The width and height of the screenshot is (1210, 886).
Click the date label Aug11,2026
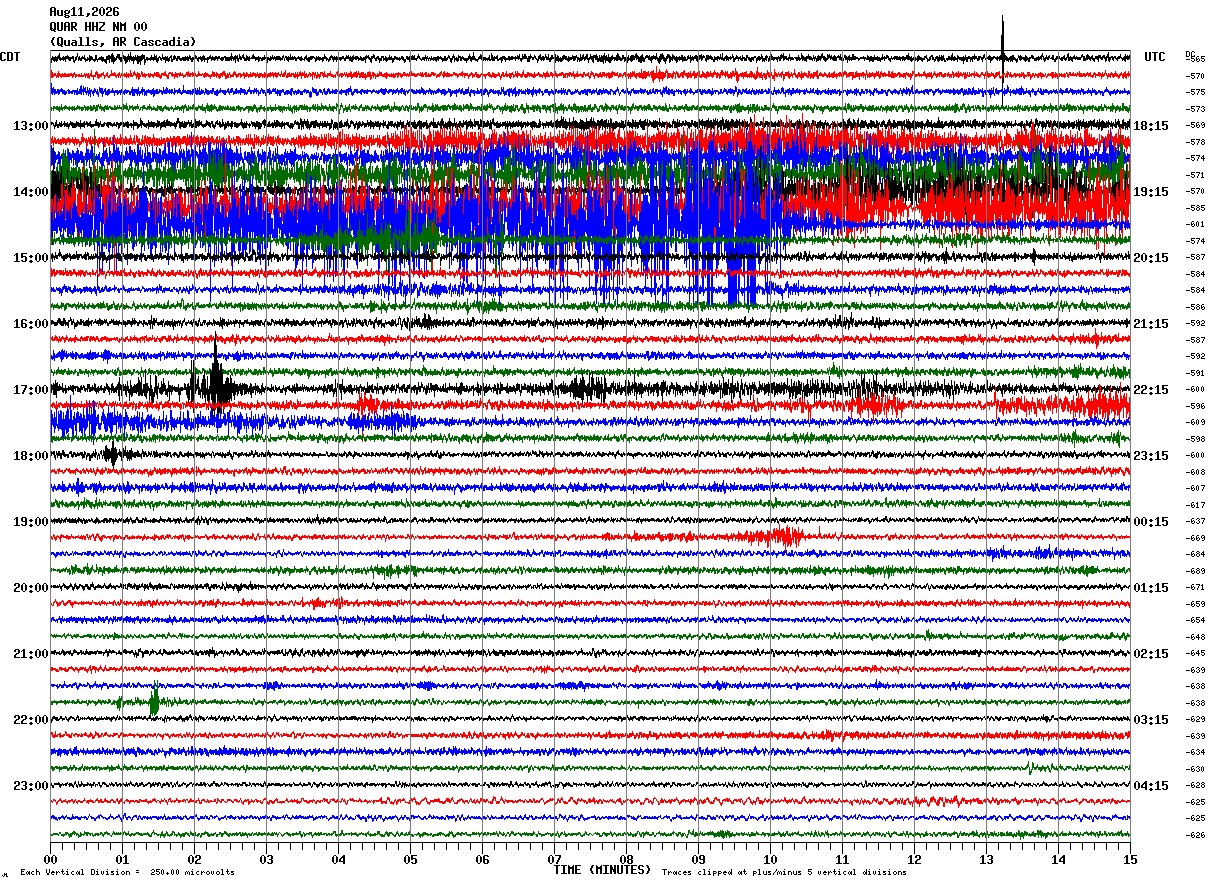point(84,12)
